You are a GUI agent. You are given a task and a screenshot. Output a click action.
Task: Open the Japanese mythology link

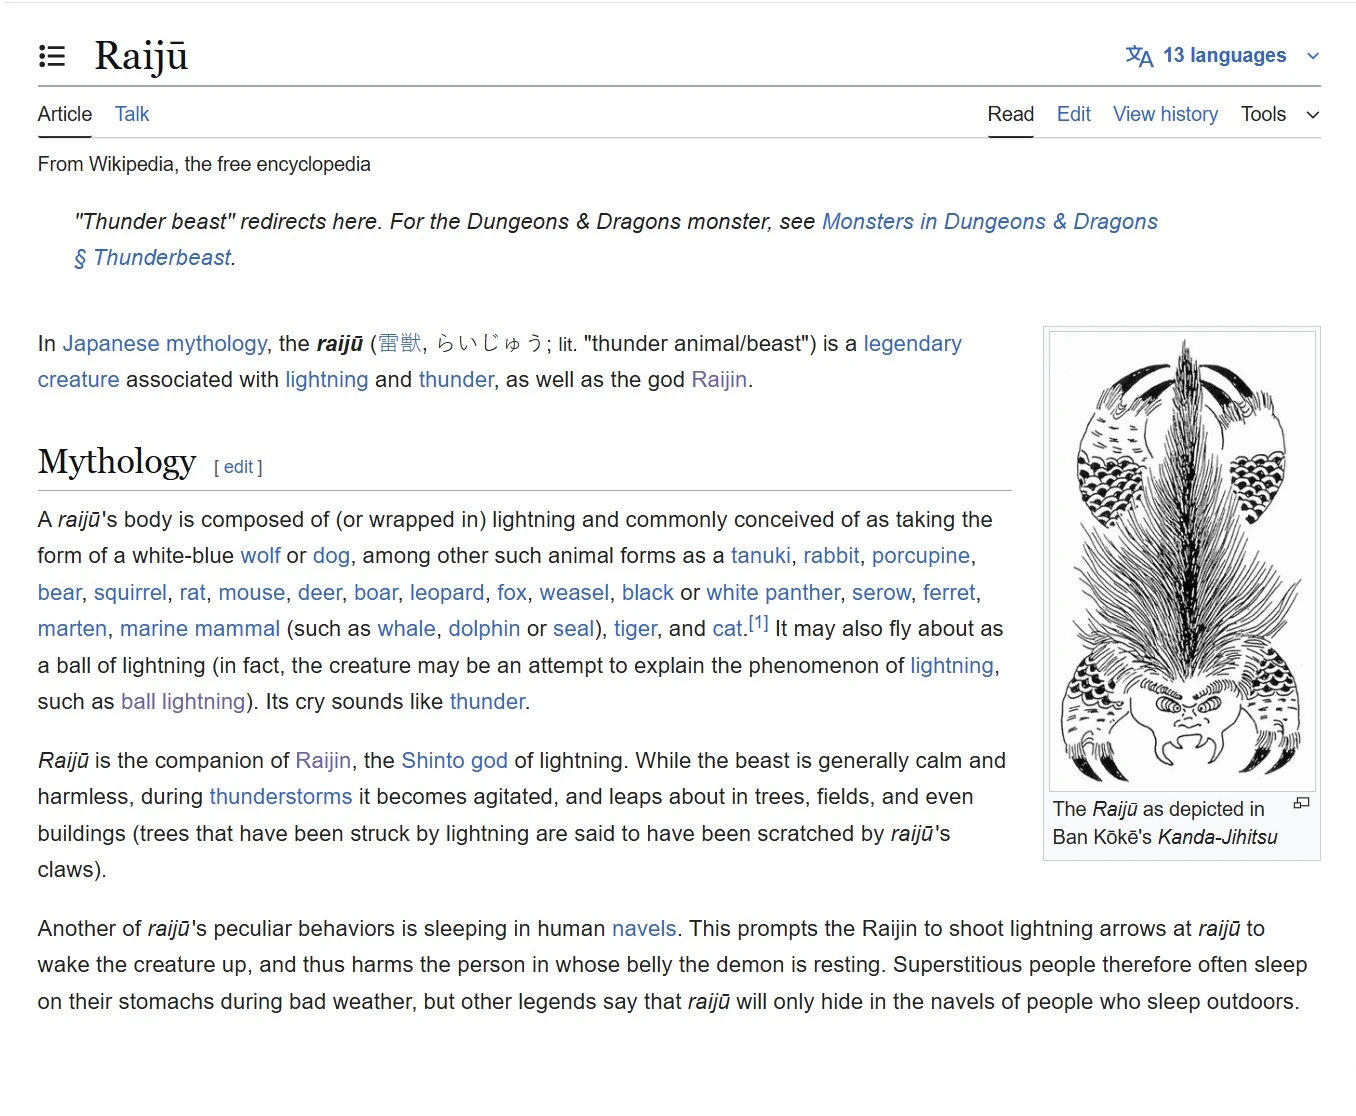[165, 344]
